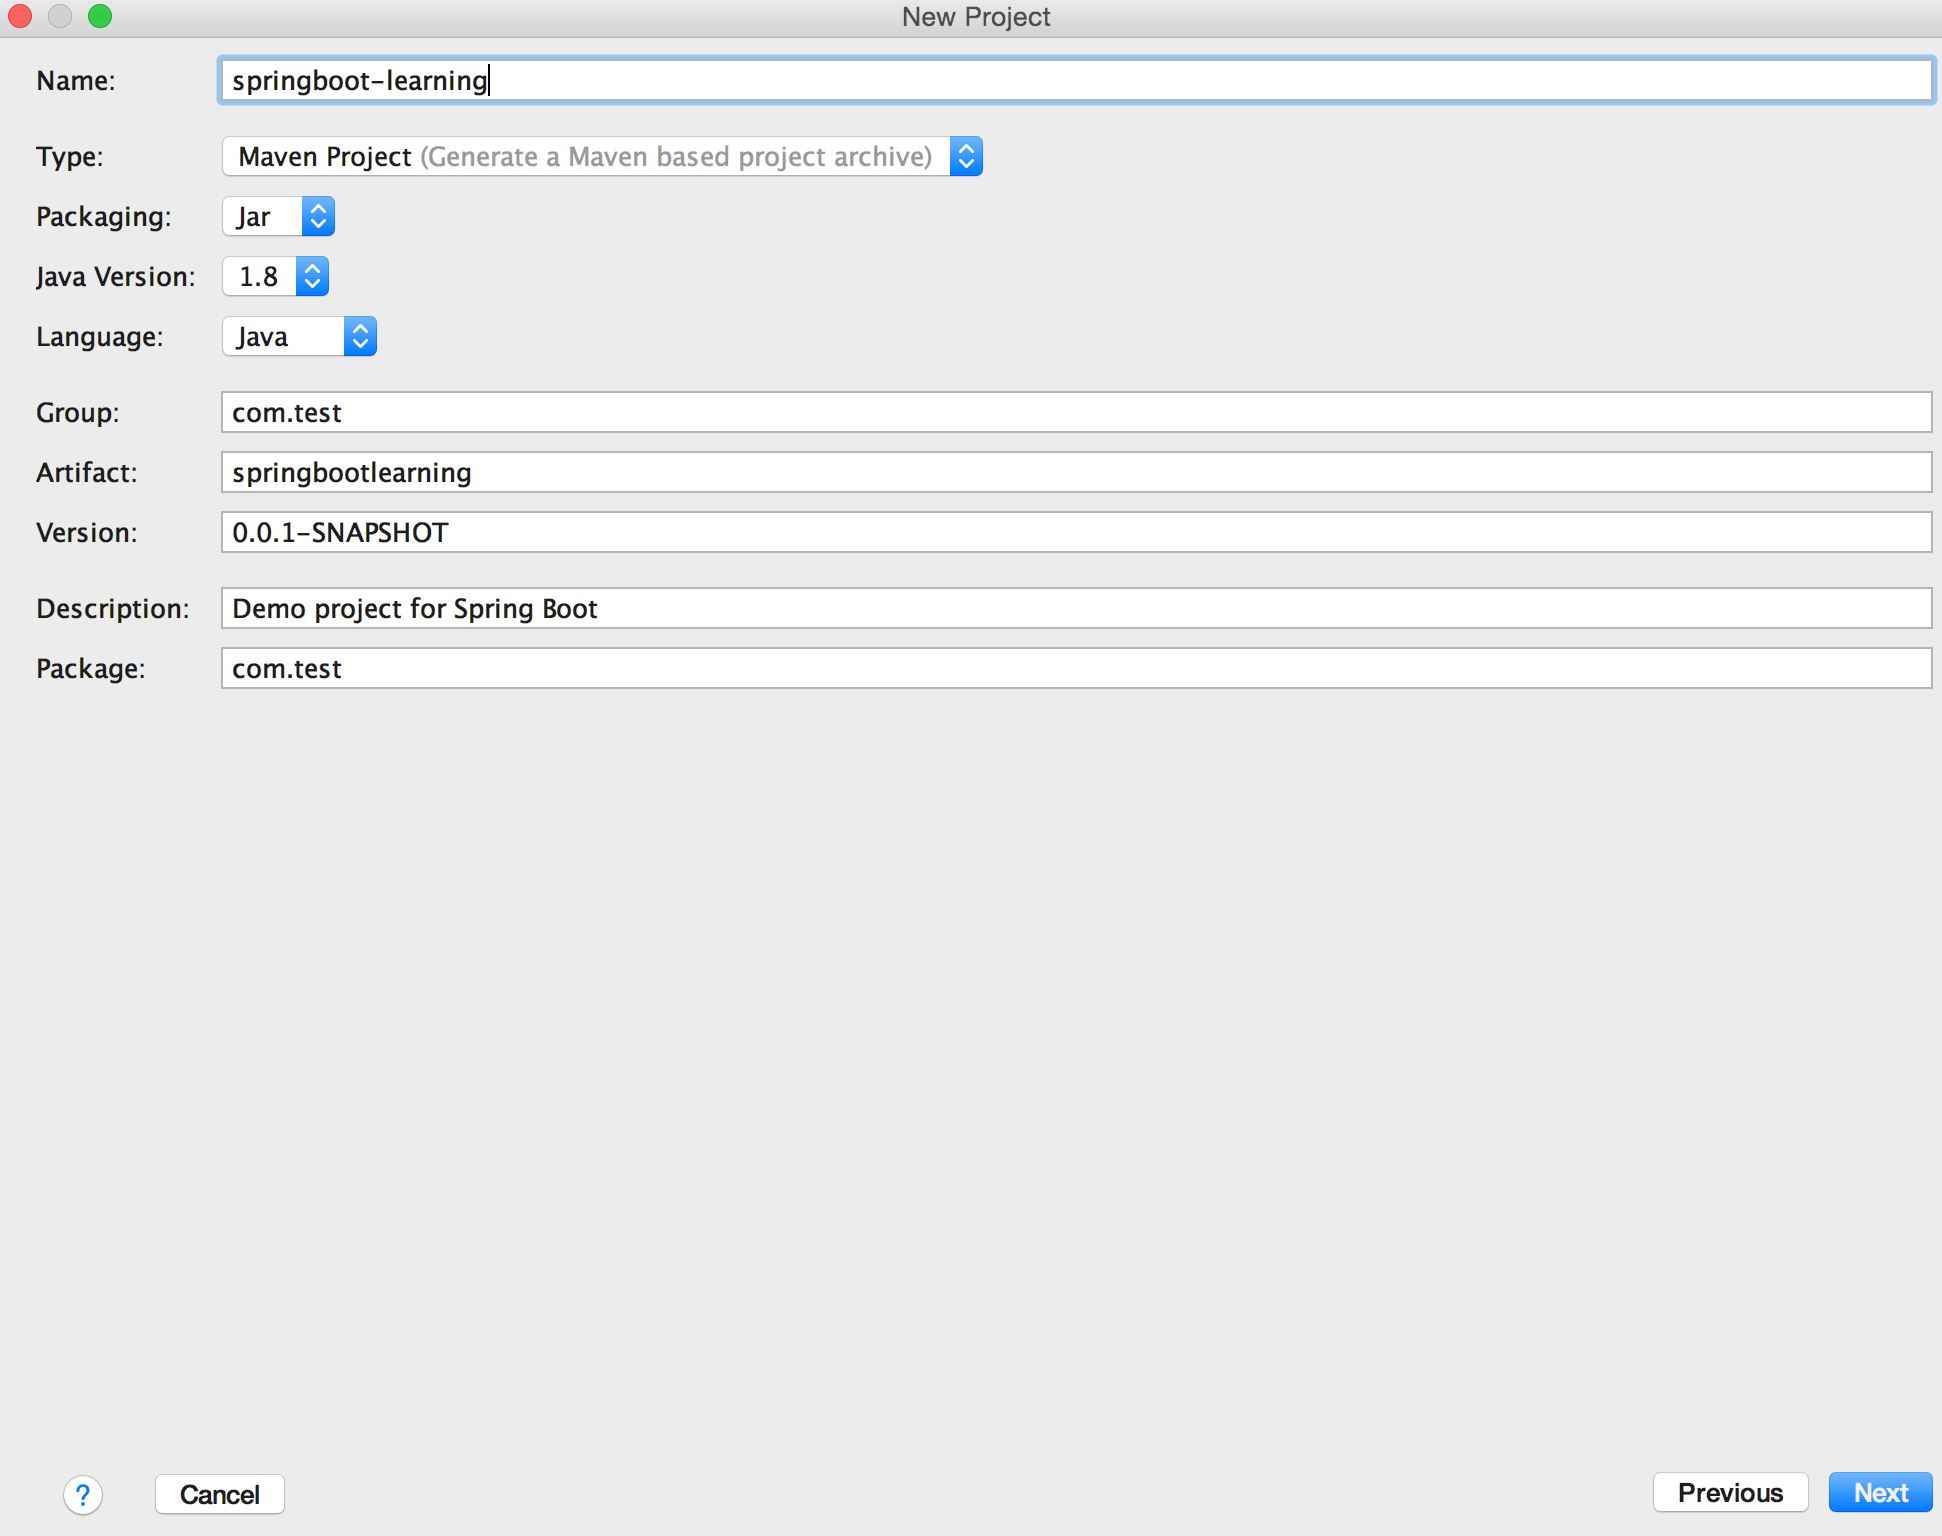Click the New Project title bar
Screen dimensions: 1942x1536
(x=975, y=17)
